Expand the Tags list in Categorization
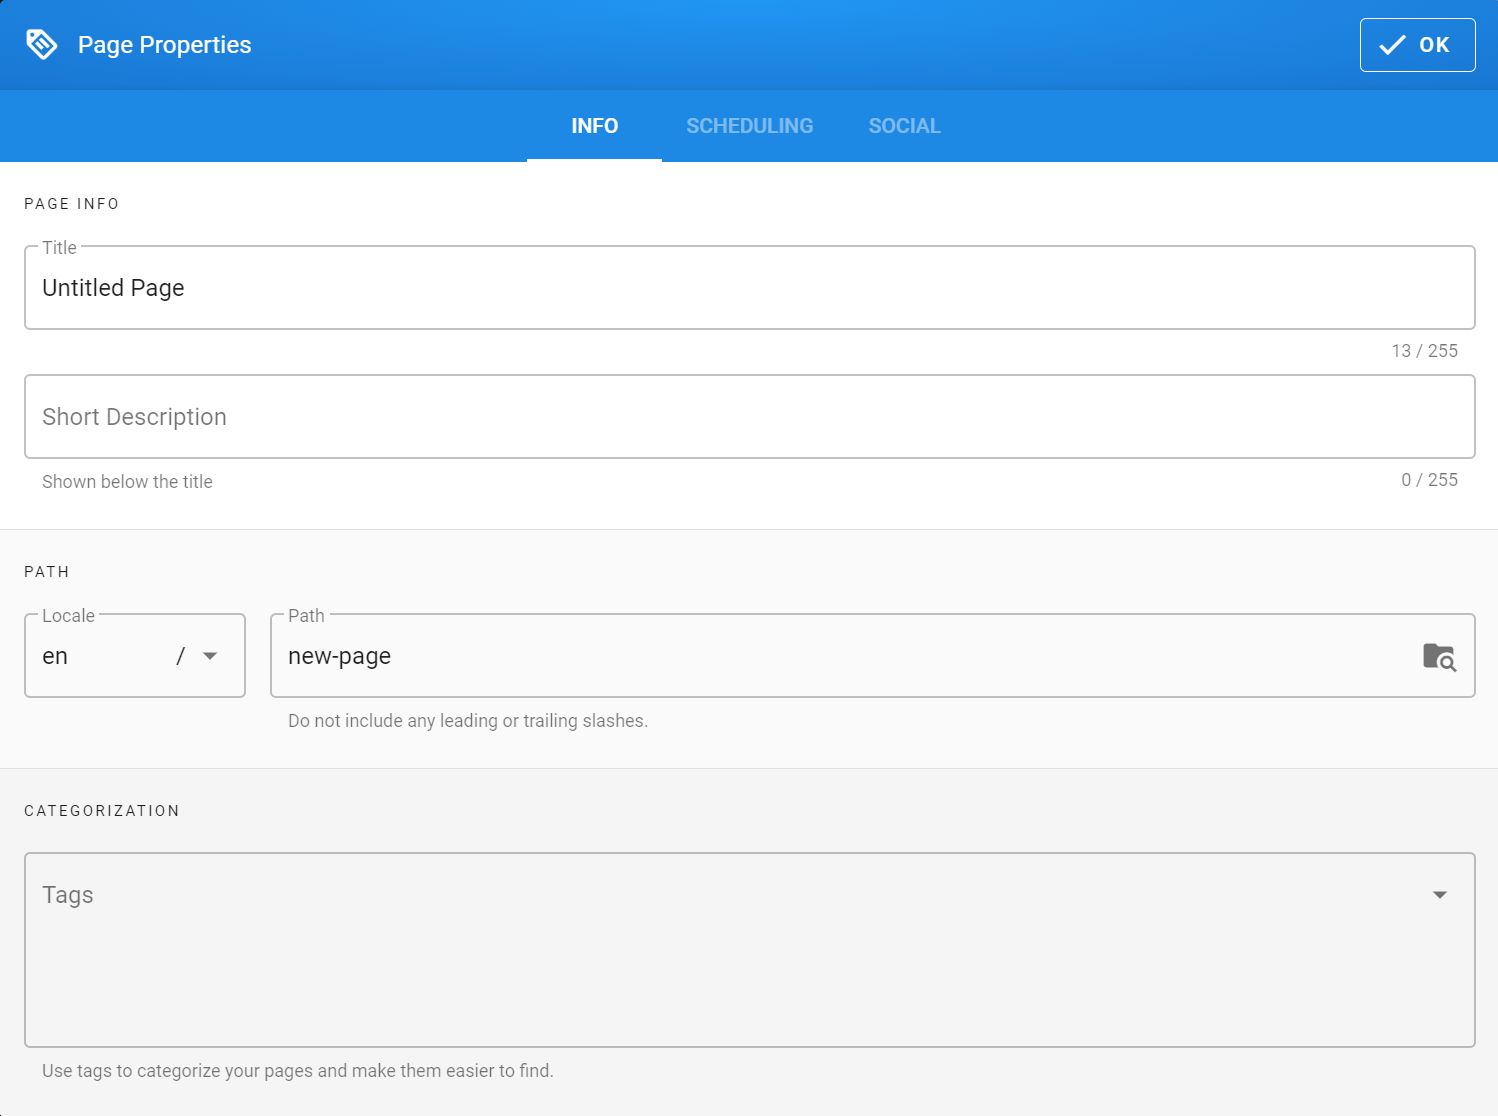The height and width of the screenshot is (1116, 1498). 1440,895
